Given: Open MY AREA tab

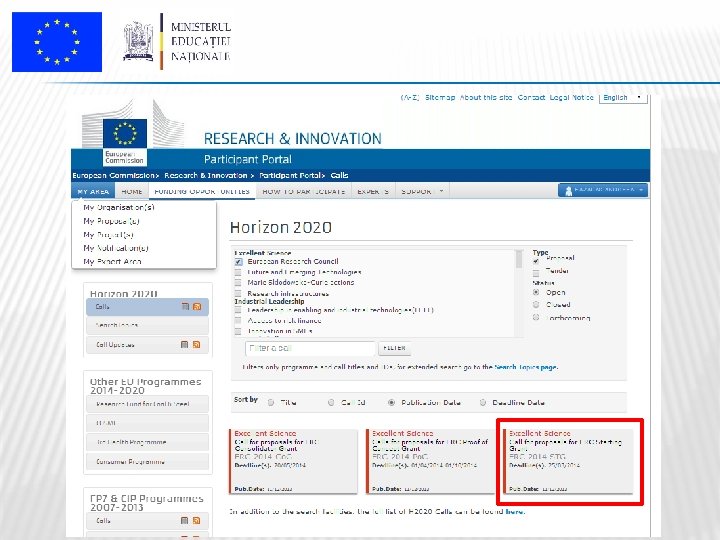Looking at the screenshot, I should (93, 191).
